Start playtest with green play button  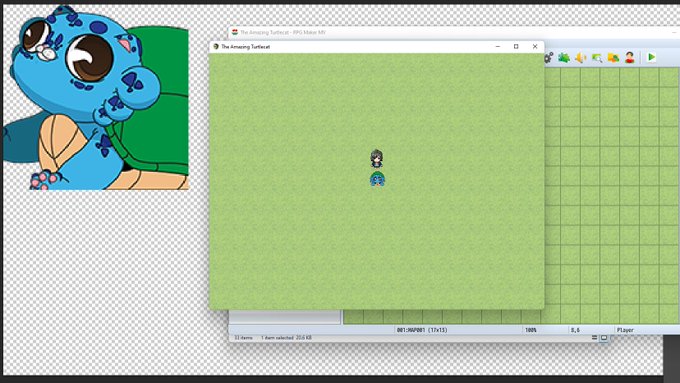651,57
